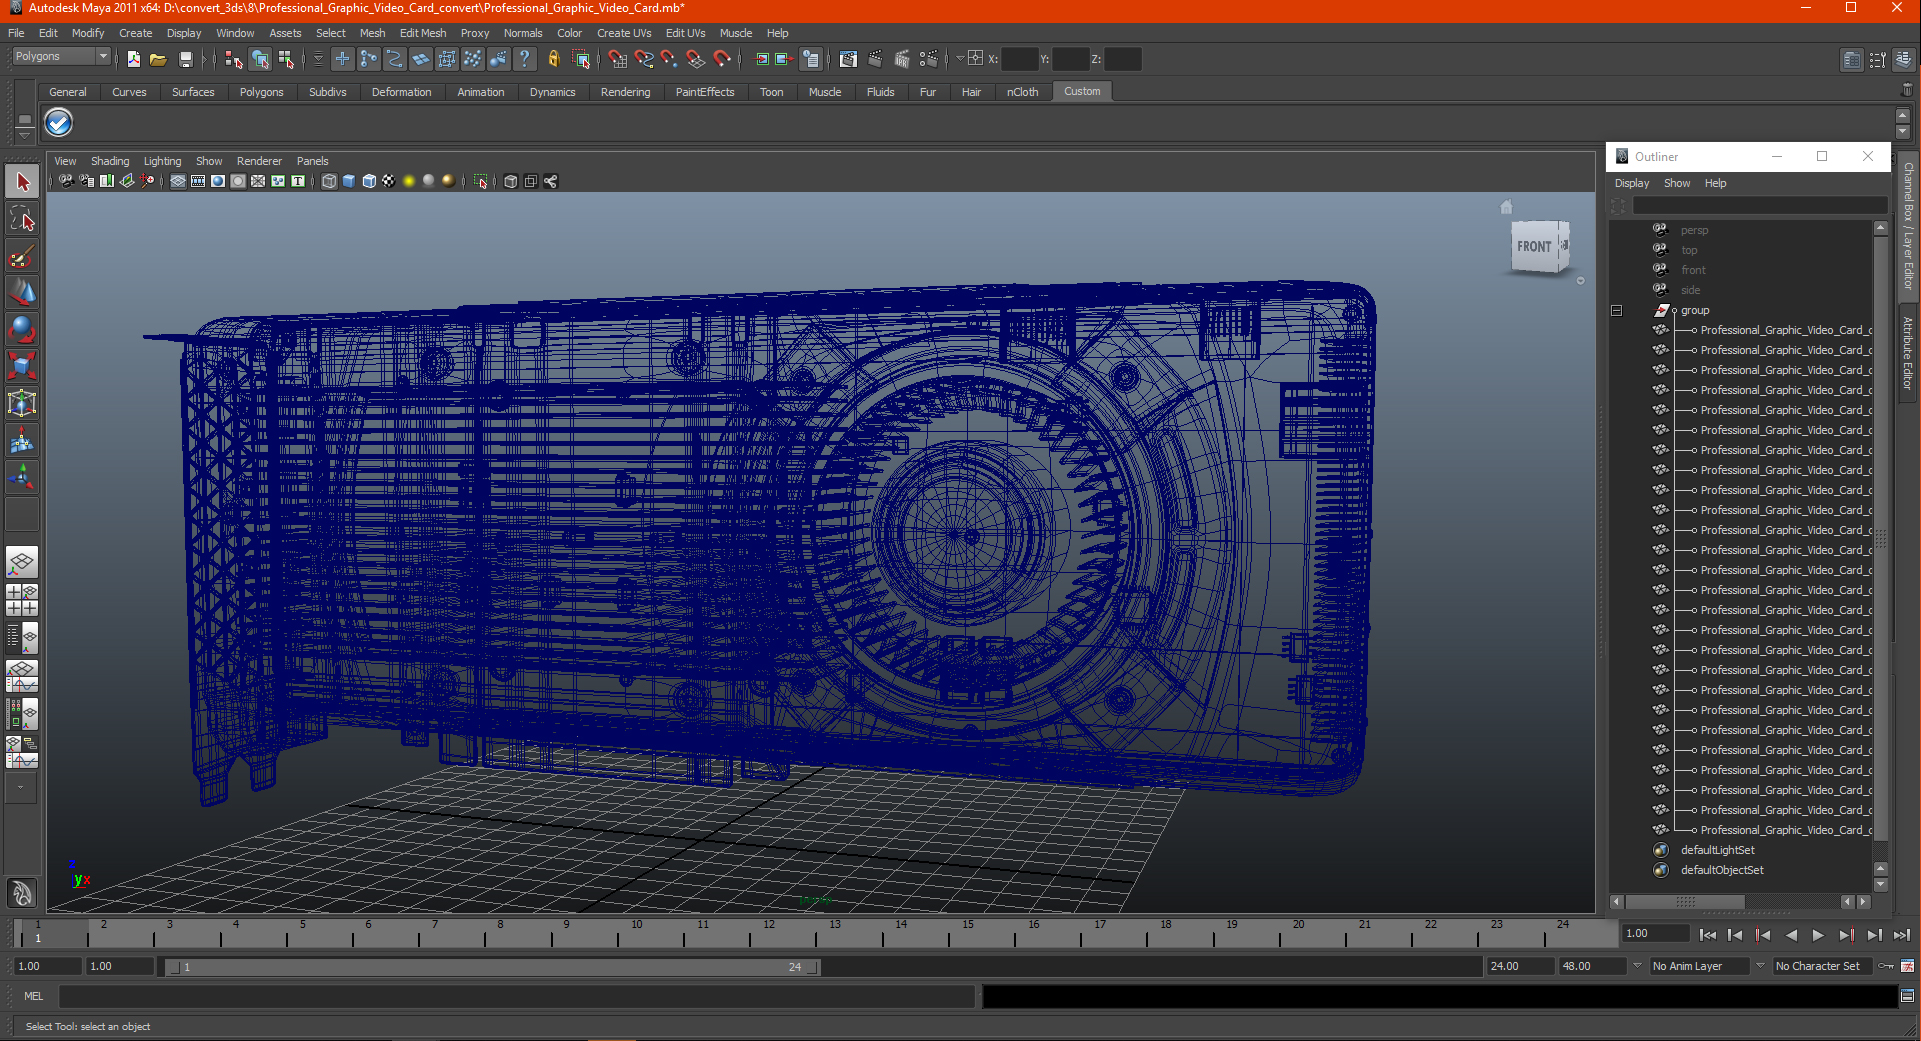
Task: Open the Create UVs menu
Action: coord(624,33)
